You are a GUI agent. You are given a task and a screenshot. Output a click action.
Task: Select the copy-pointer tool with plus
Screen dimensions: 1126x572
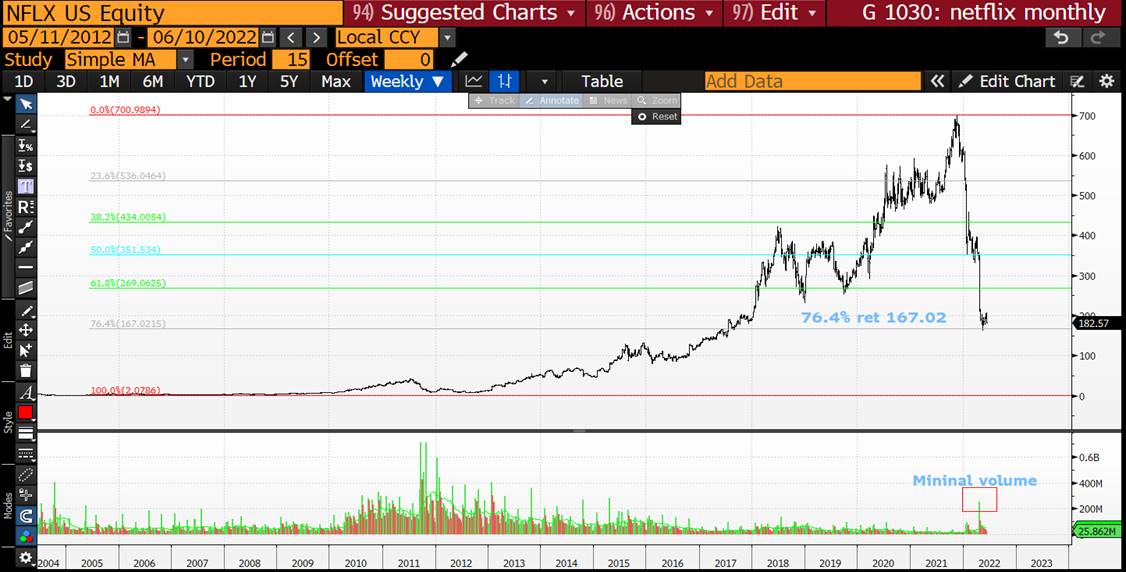[26, 350]
